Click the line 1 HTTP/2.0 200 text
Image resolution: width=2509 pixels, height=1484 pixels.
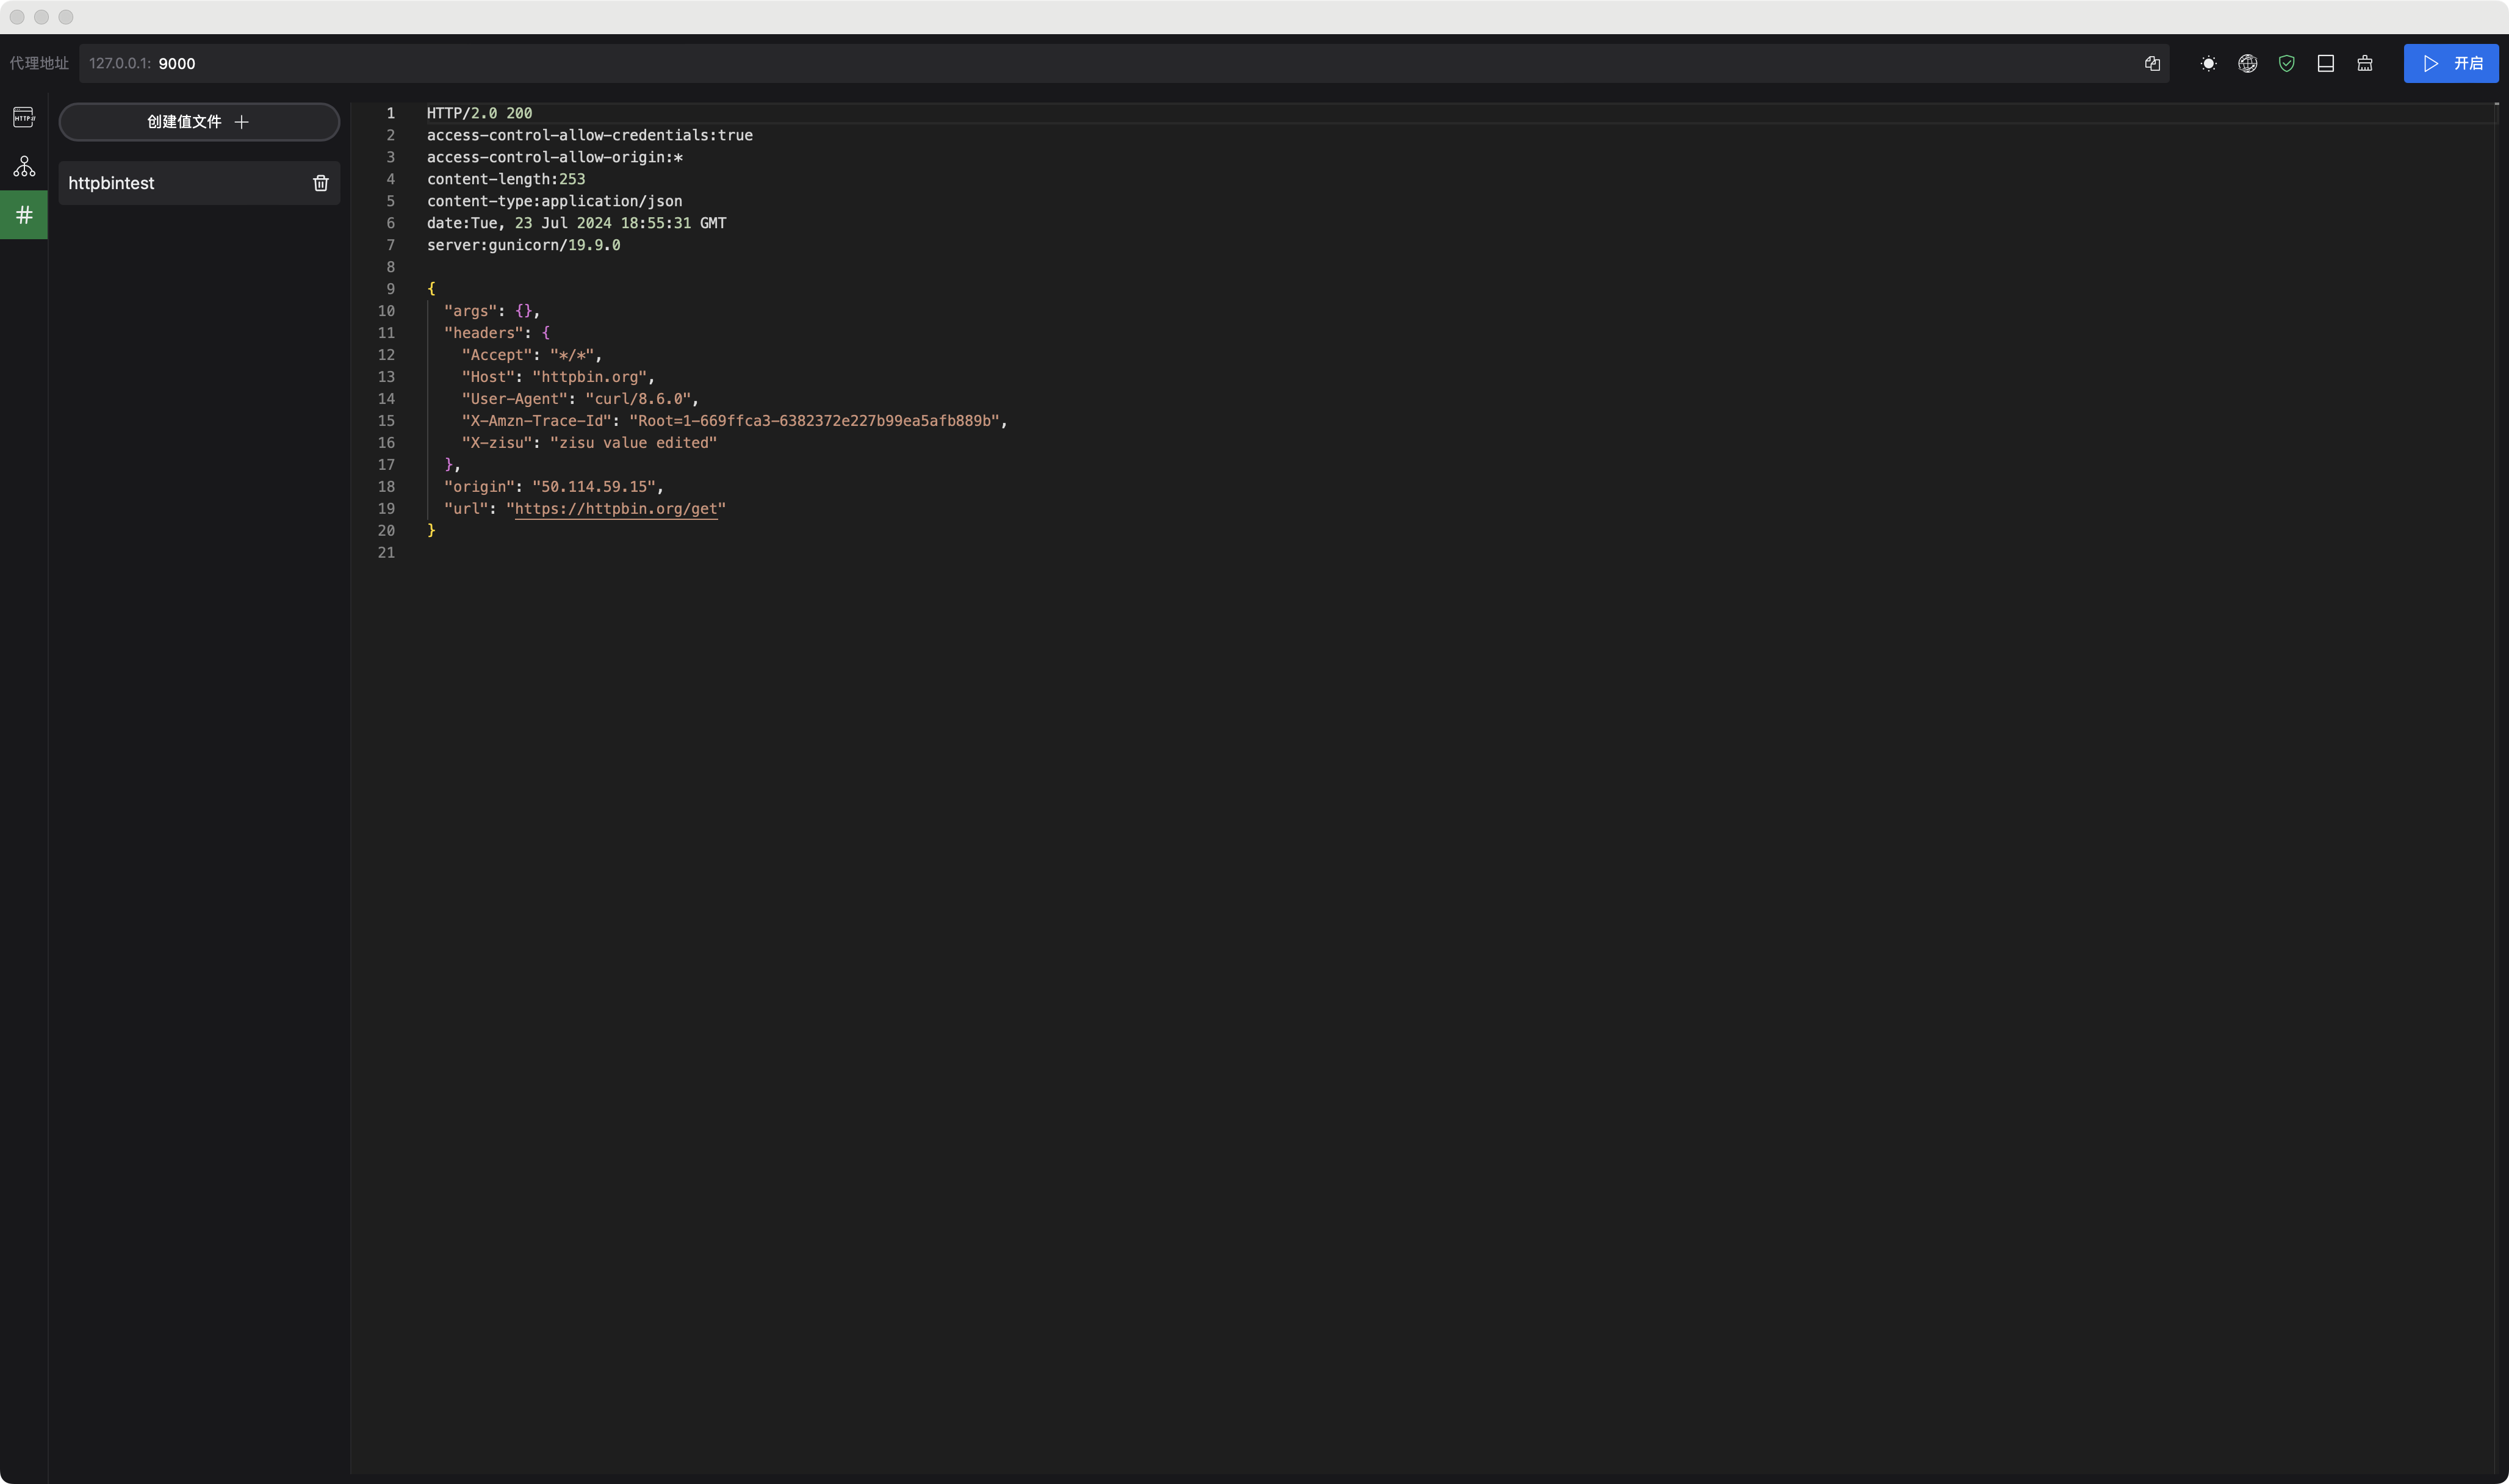click(479, 113)
